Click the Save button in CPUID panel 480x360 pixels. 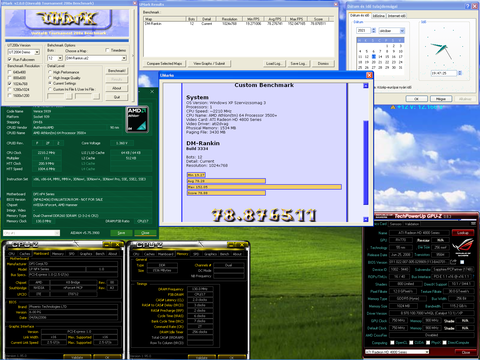click(121, 233)
